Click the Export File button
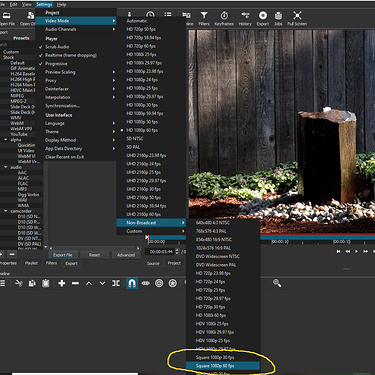The width and height of the screenshot is (375, 375). click(63, 255)
